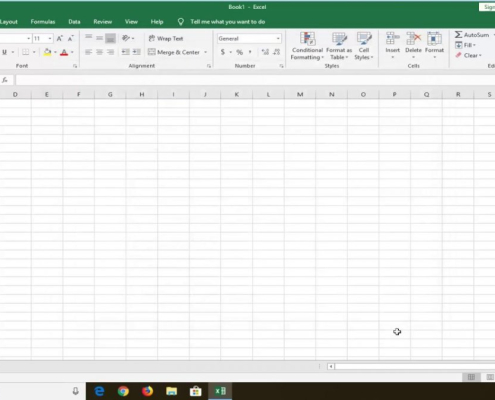Toggle Center horizontal alignment

point(99,52)
